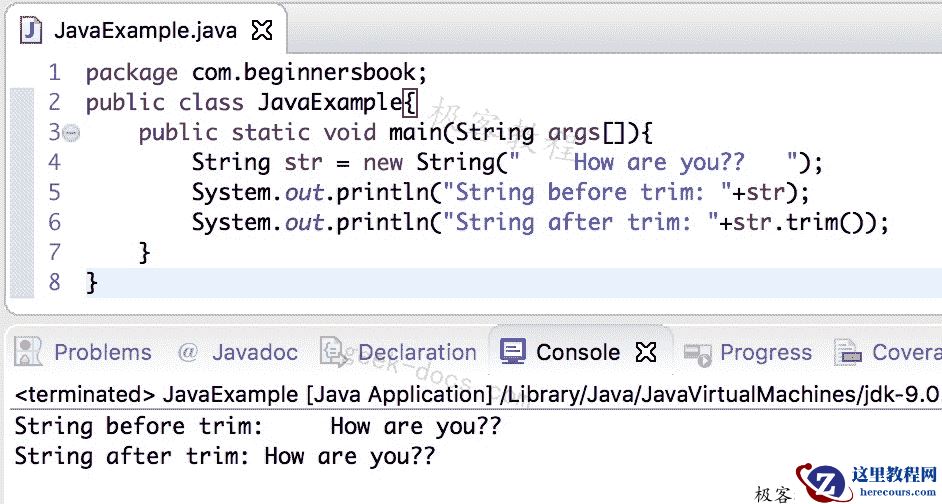Click line number 1 in the gutter
Viewport: 942px width, 504px height.
click(x=55, y=73)
